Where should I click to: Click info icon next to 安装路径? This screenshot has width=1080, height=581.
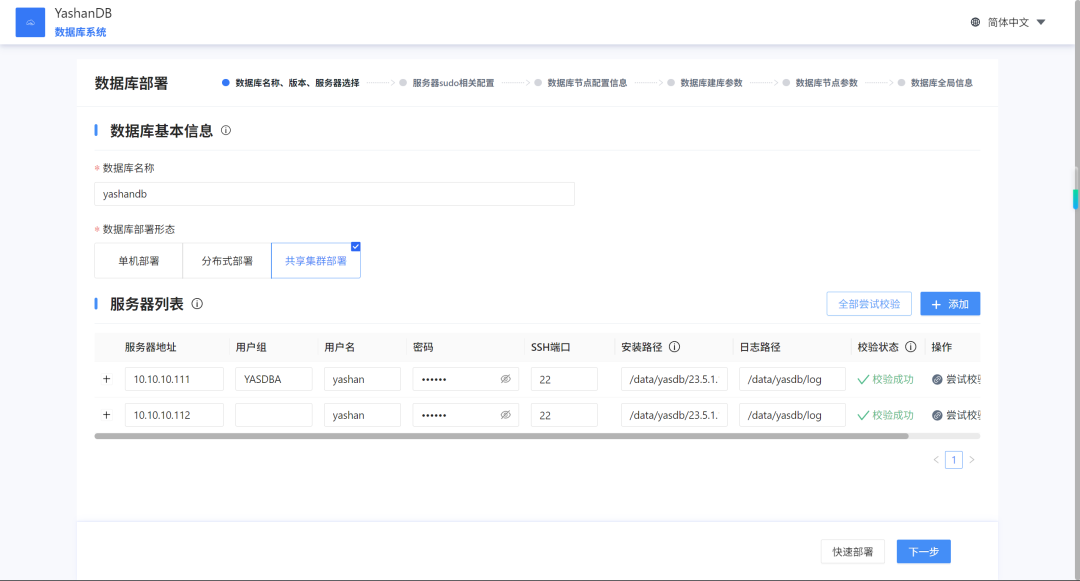tap(674, 347)
